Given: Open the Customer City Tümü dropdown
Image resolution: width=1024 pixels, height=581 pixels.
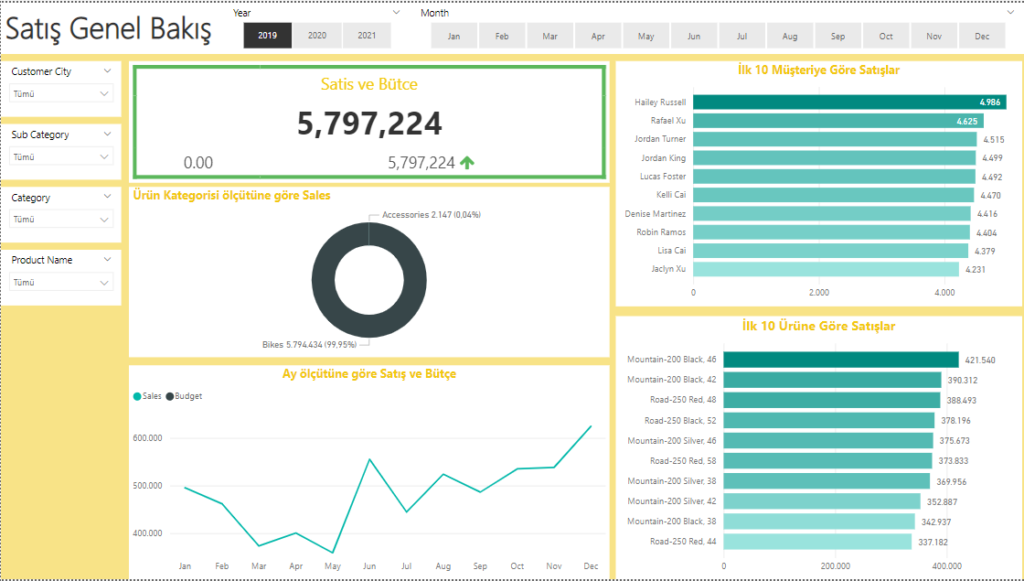Looking at the screenshot, I should pos(61,94).
